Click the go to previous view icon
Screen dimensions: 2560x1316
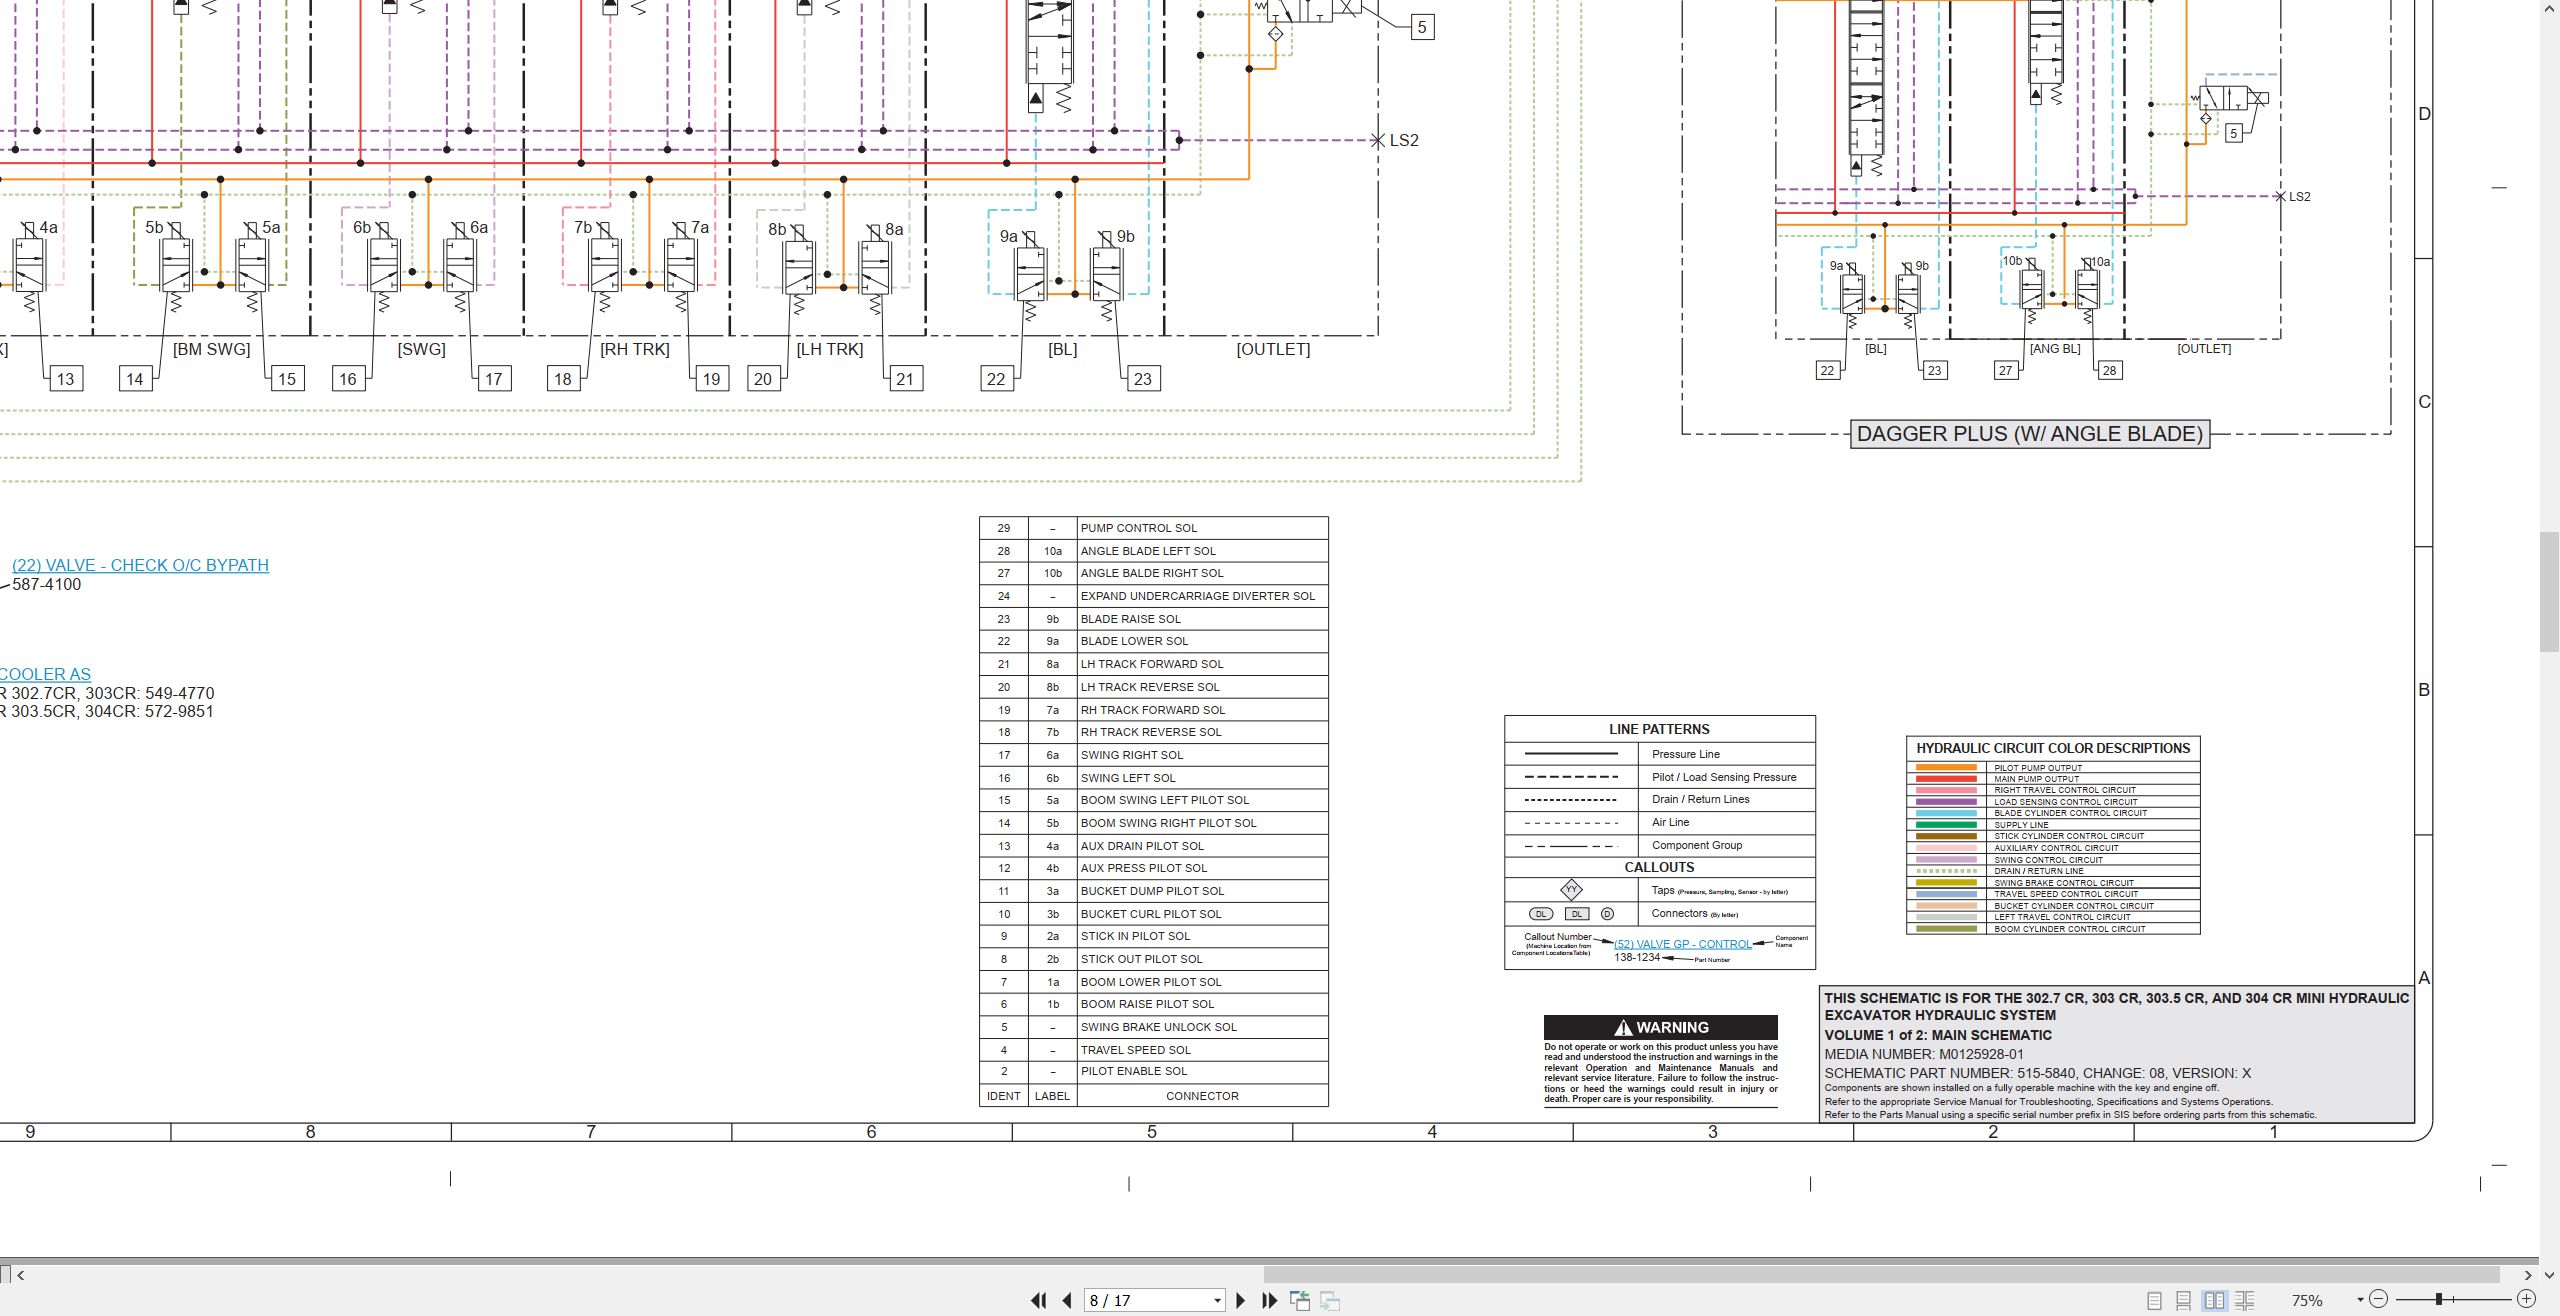pyautogui.click(x=1300, y=1300)
